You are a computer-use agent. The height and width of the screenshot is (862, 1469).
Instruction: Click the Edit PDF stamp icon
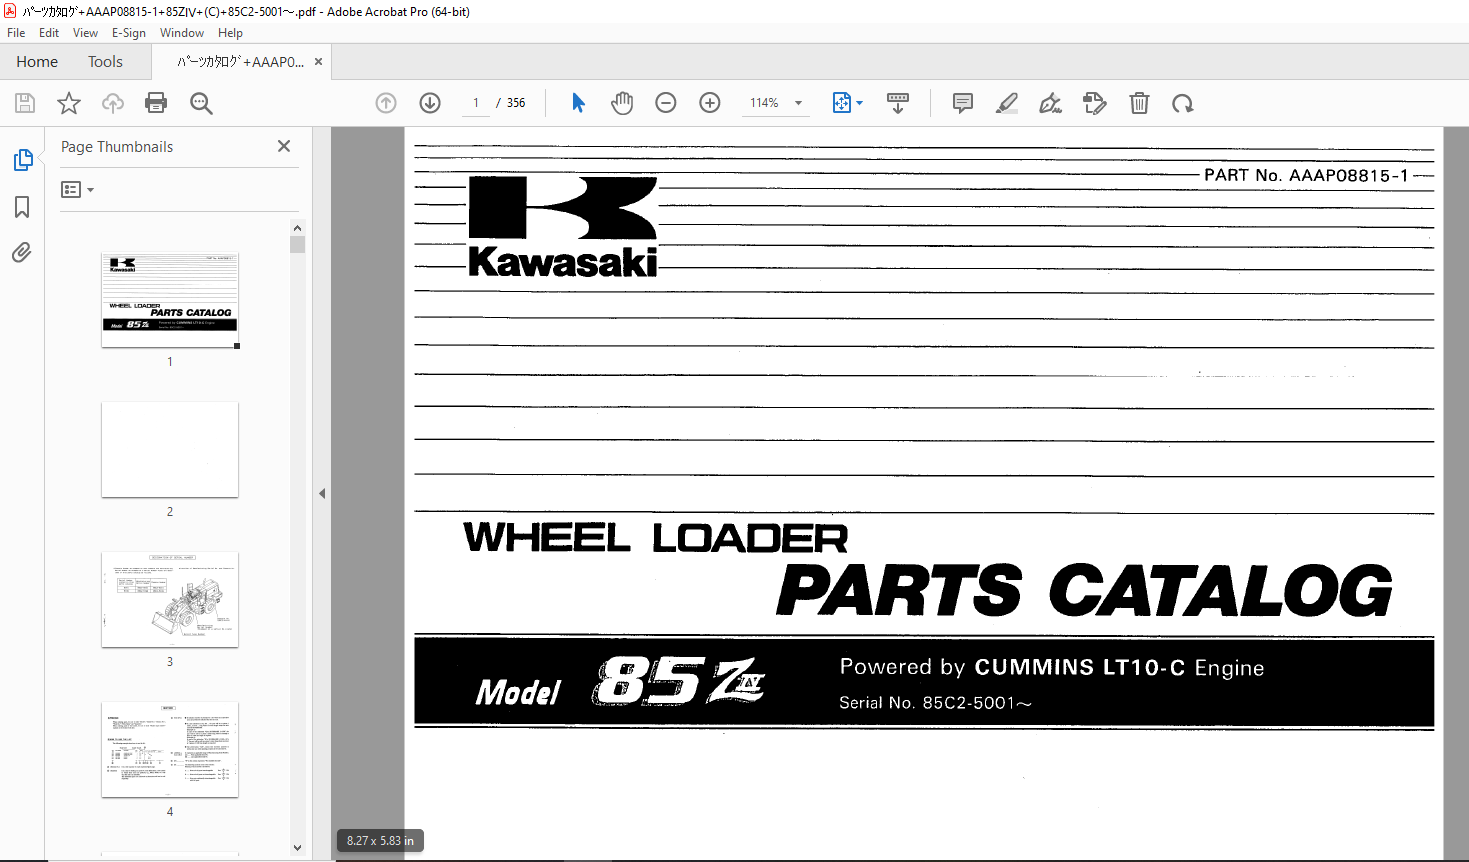coord(1095,103)
